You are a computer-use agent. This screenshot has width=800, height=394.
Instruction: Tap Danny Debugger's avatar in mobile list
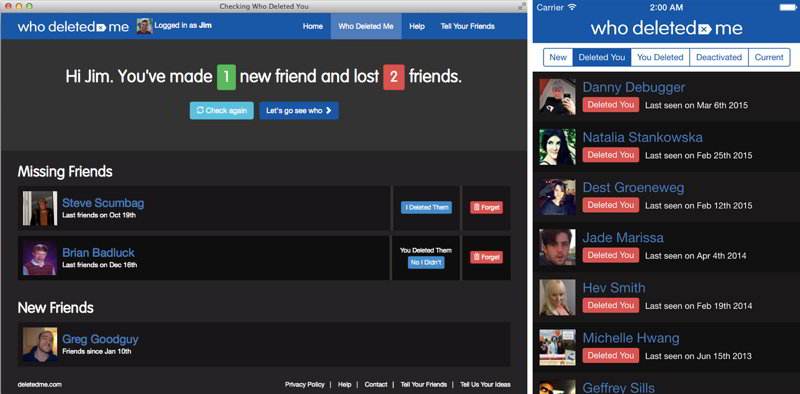coord(558,97)
